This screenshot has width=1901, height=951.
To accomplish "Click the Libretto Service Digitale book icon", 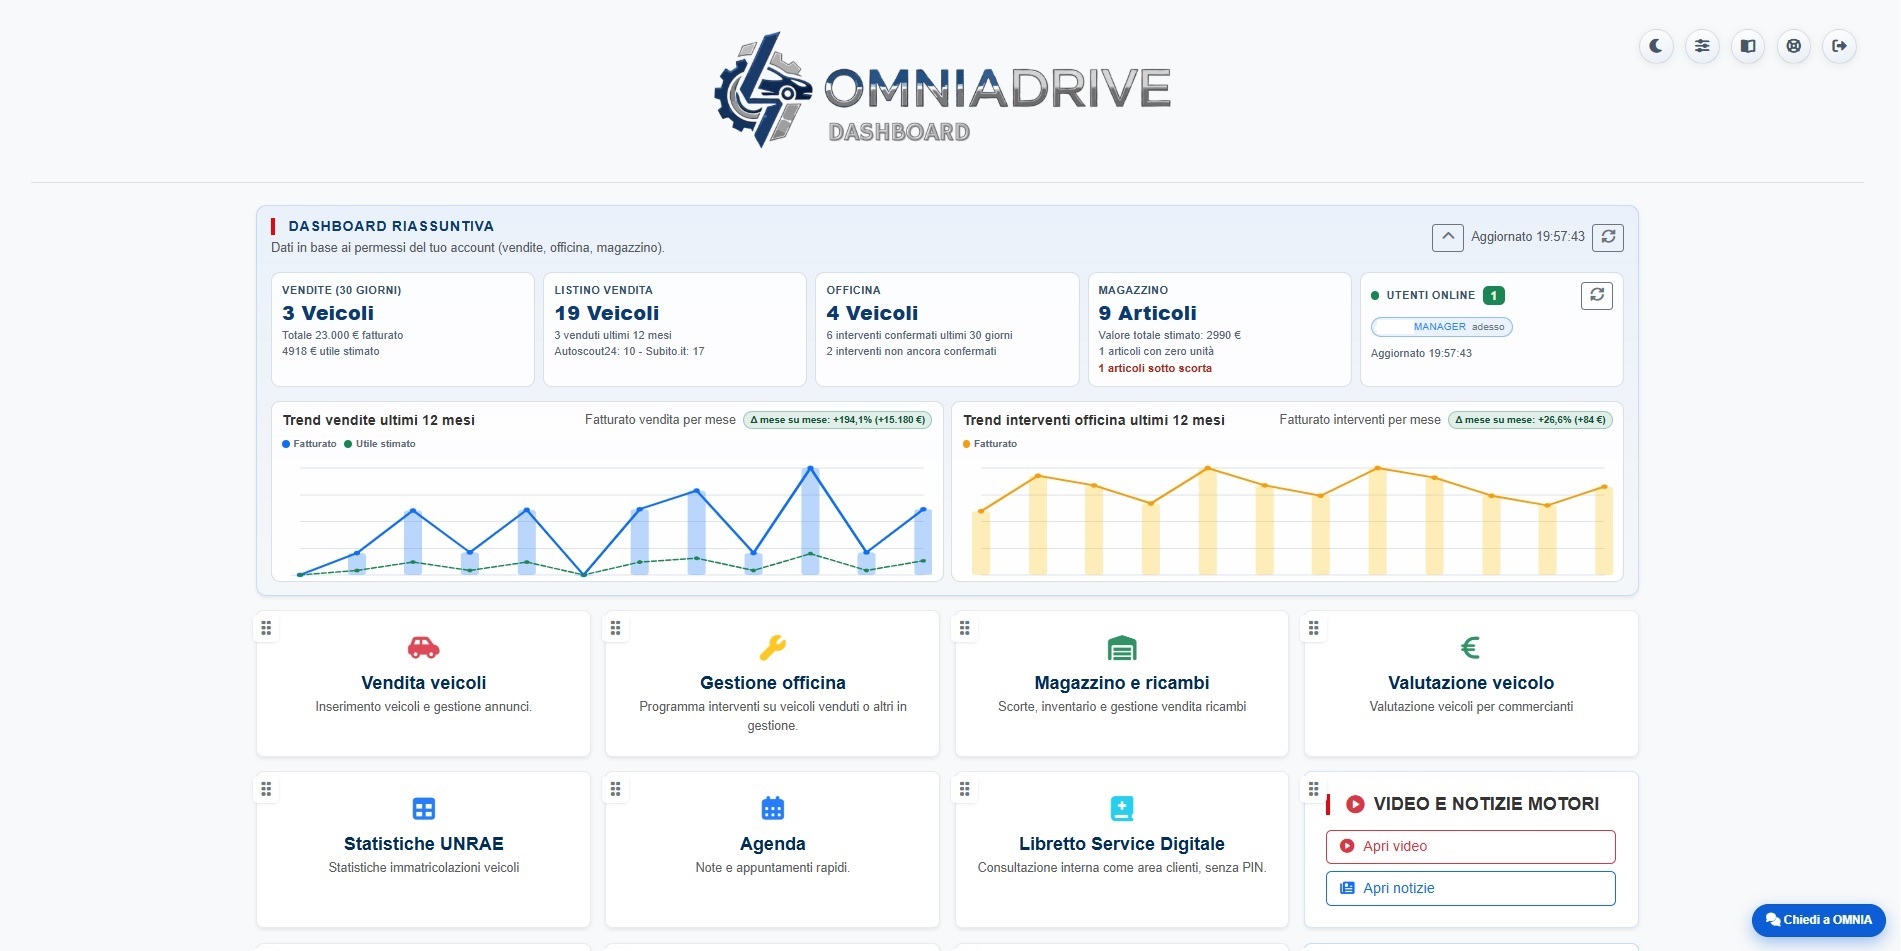I will coord(1122,808).
